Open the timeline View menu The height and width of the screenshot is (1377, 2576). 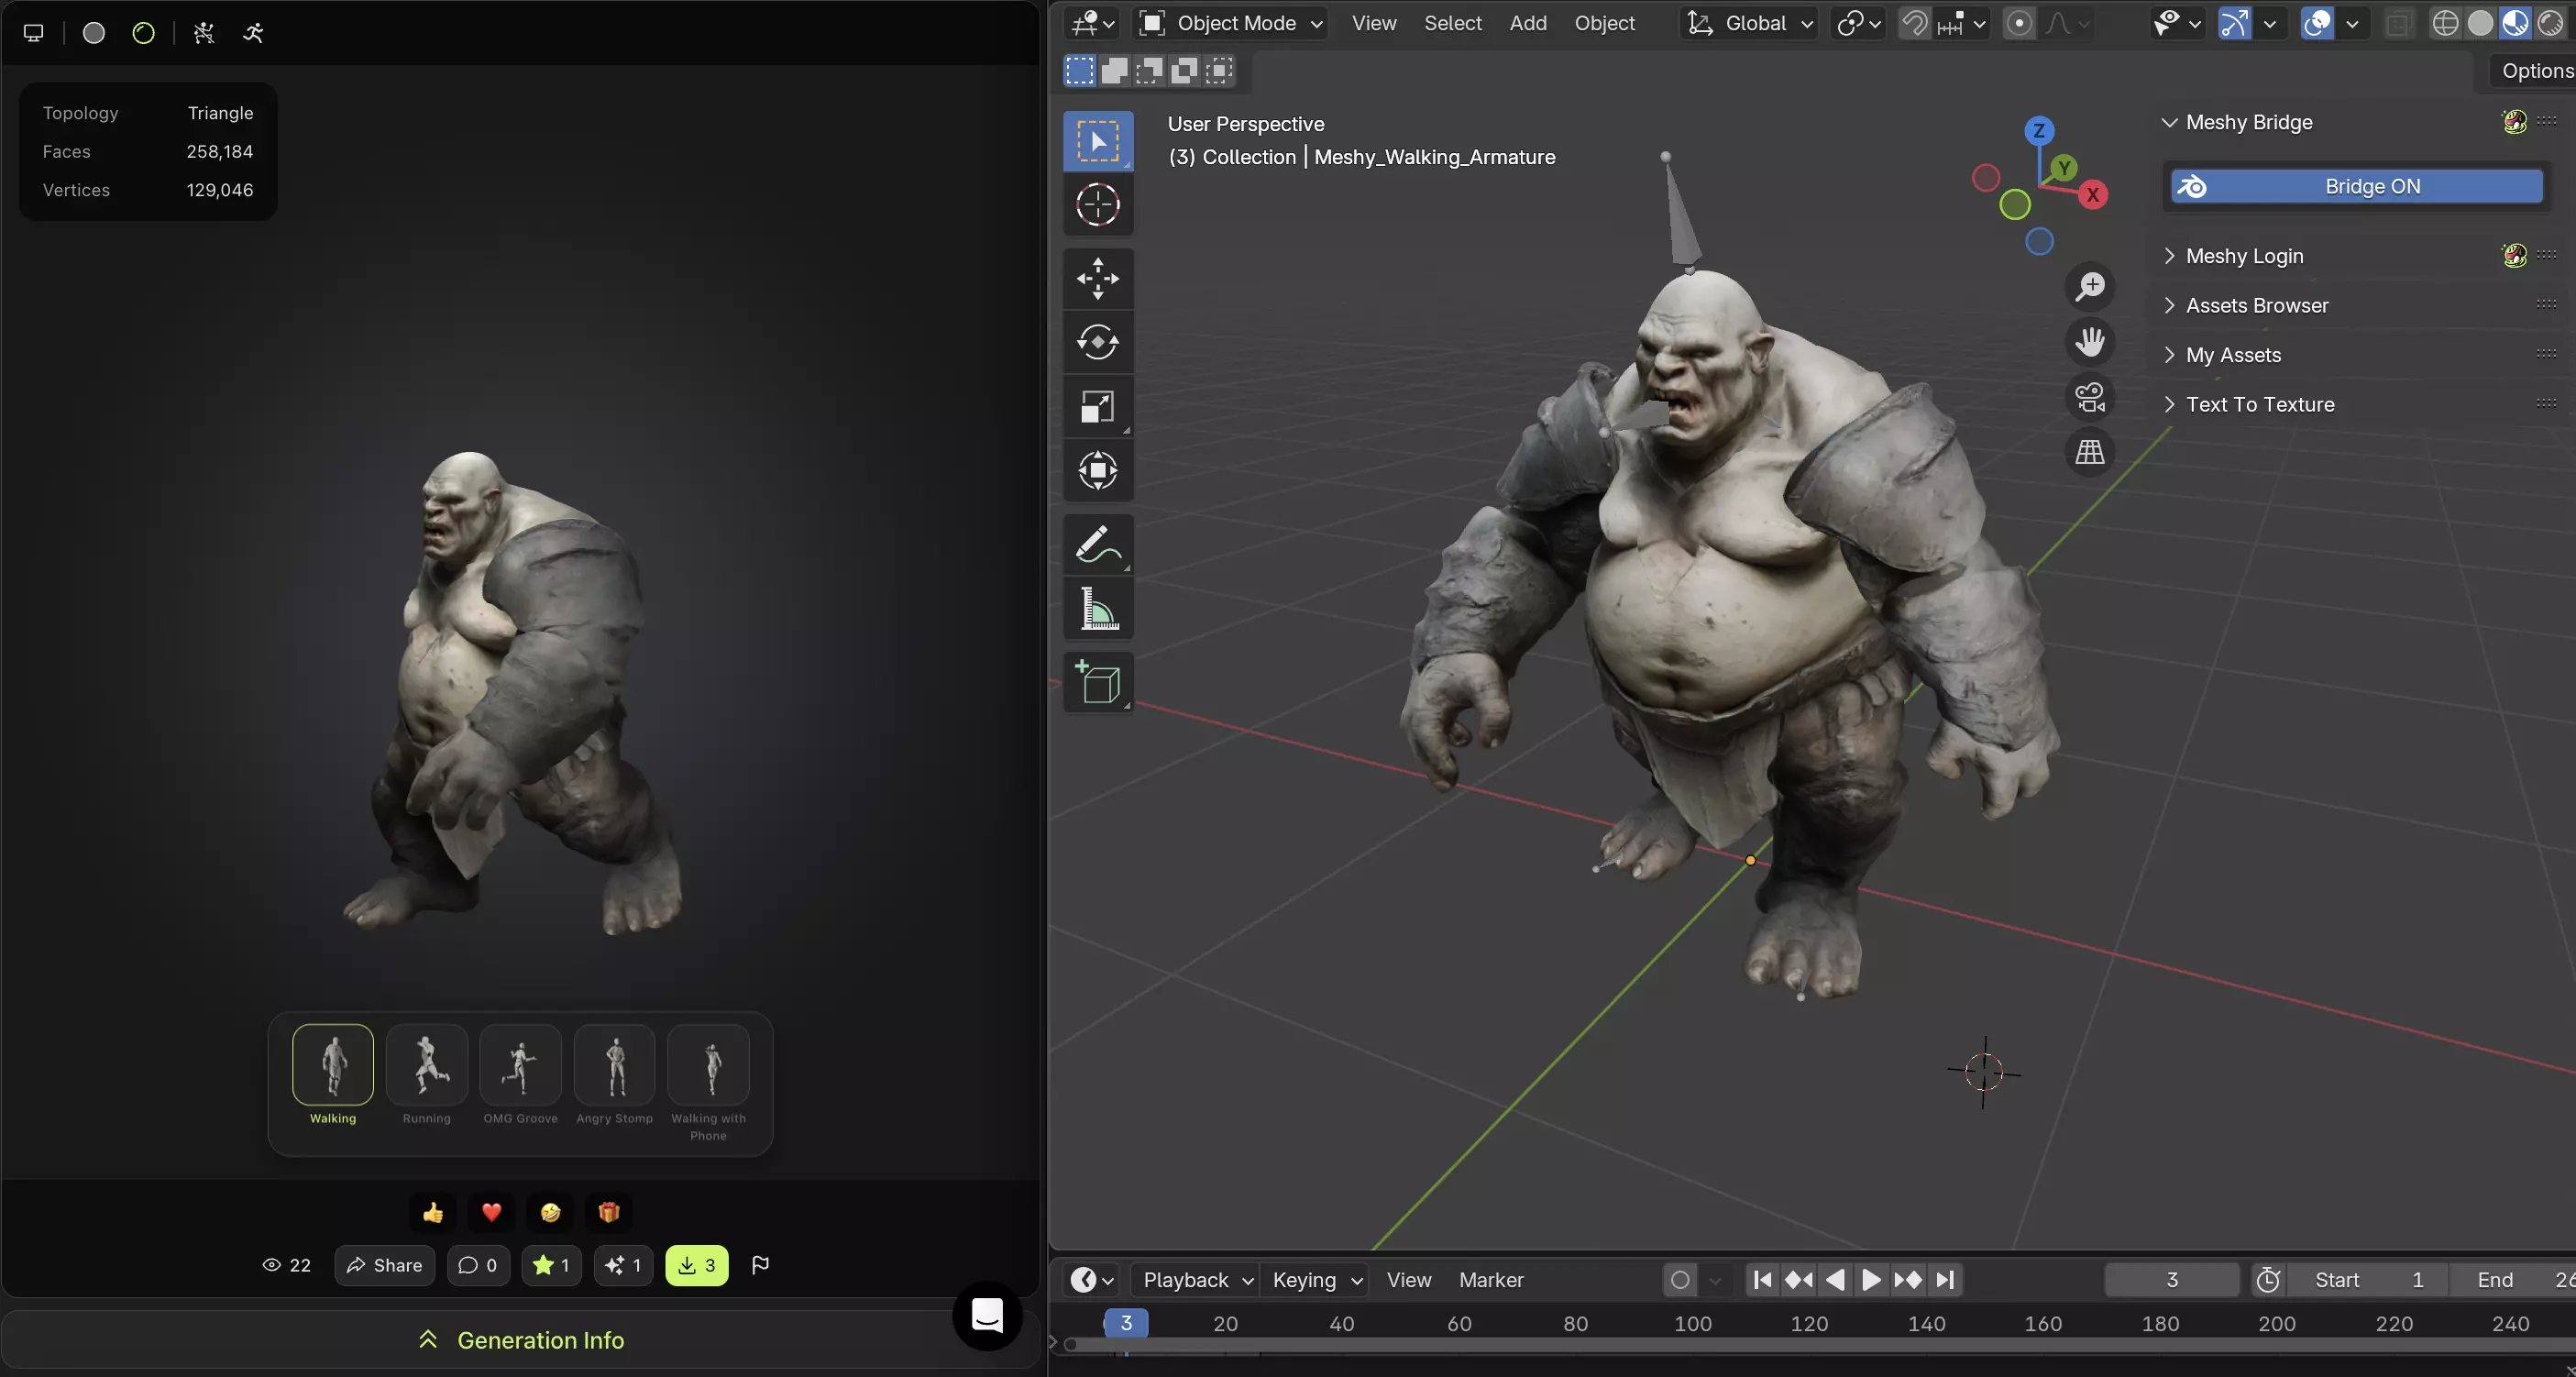point(1409,1280)
